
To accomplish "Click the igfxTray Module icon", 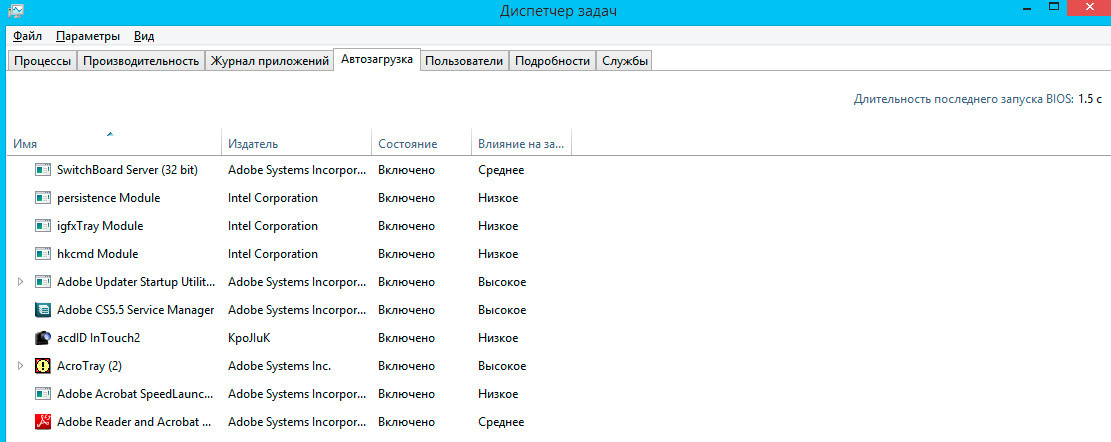I will click(x=43, y=226).
